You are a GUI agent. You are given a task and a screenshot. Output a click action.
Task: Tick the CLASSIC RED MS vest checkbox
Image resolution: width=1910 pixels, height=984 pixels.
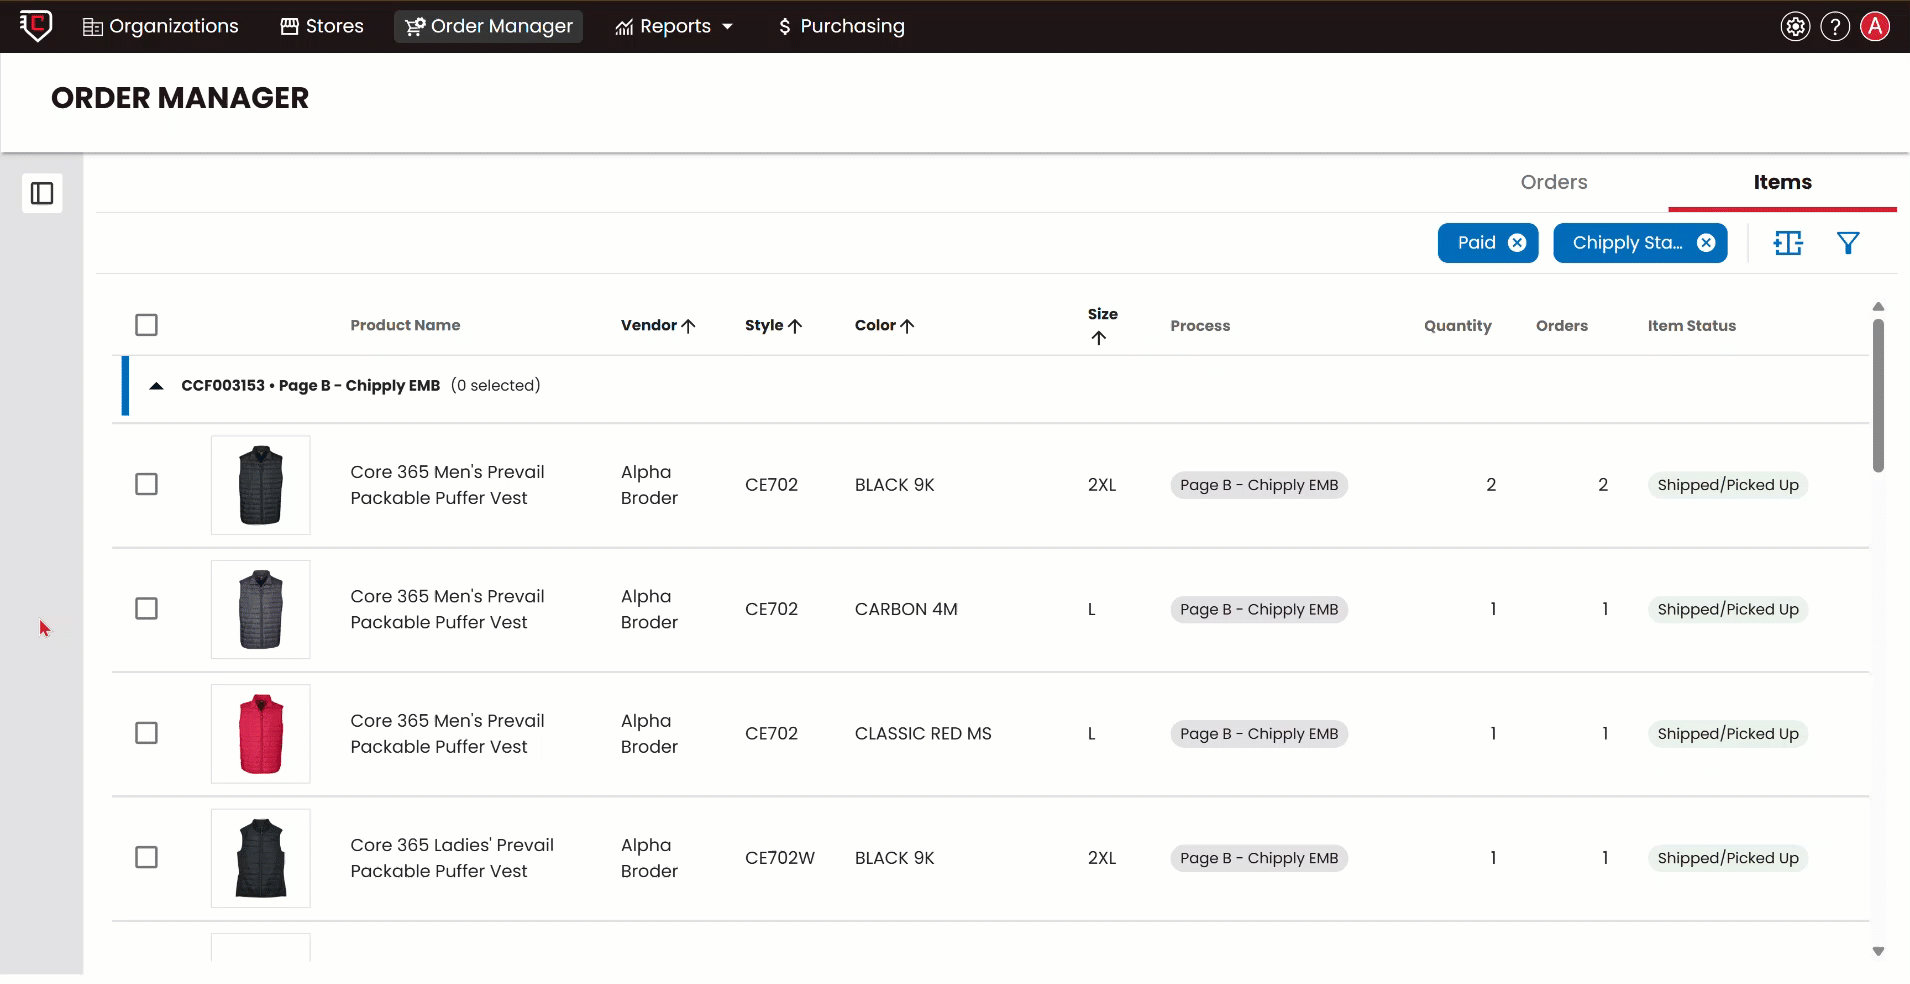pyautogui.click(x=146, y=734)
